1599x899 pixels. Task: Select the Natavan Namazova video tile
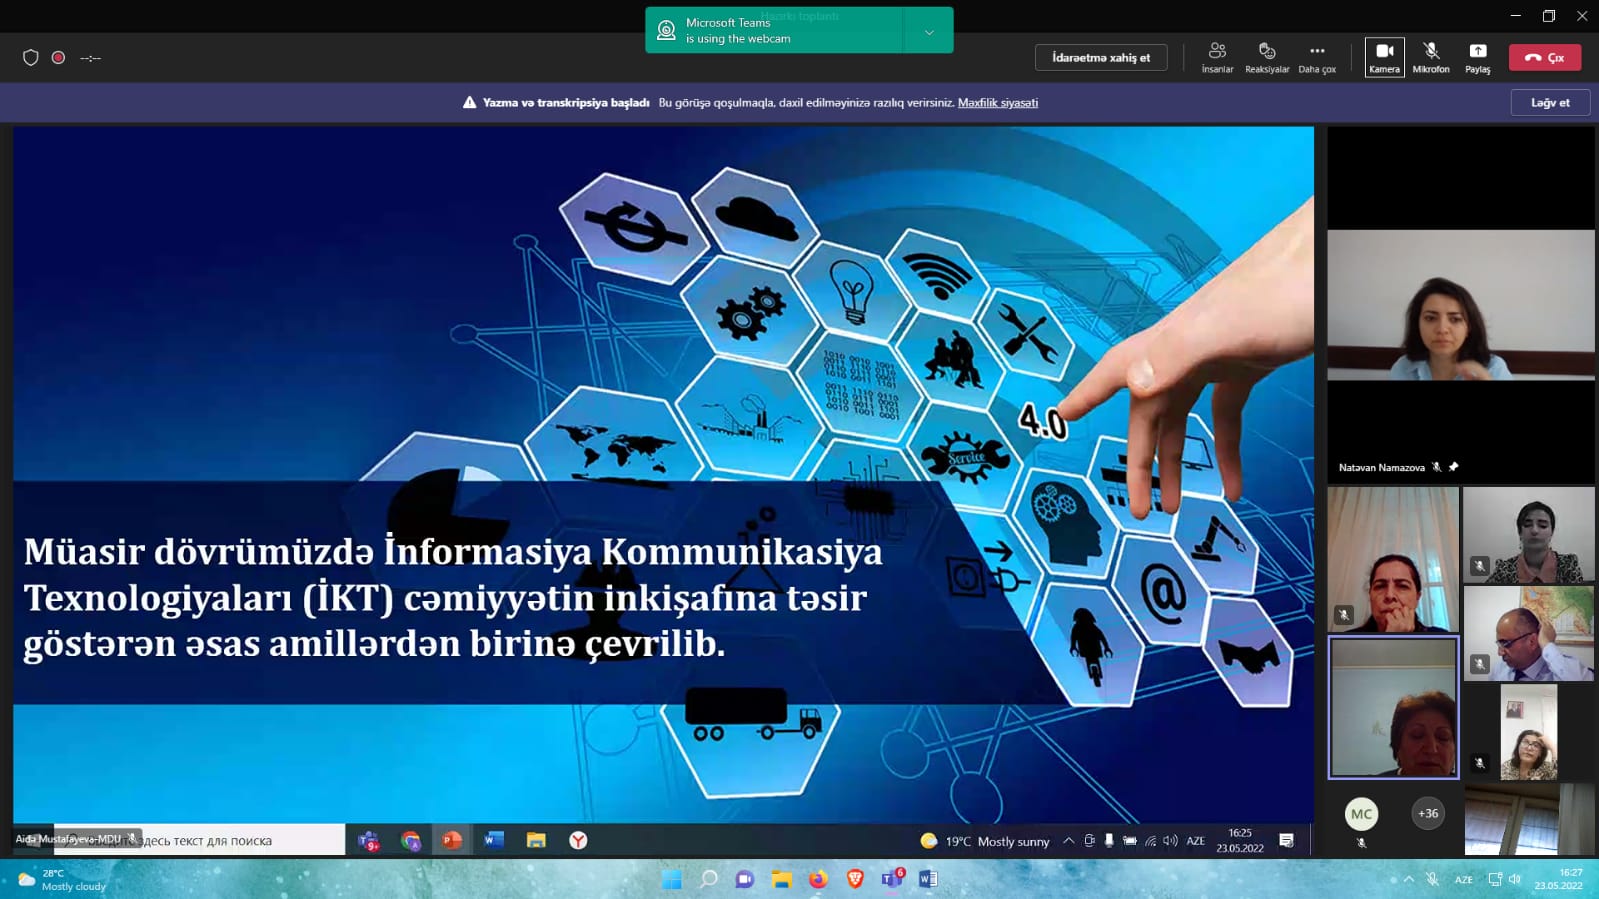click(x=1461, y=305)
